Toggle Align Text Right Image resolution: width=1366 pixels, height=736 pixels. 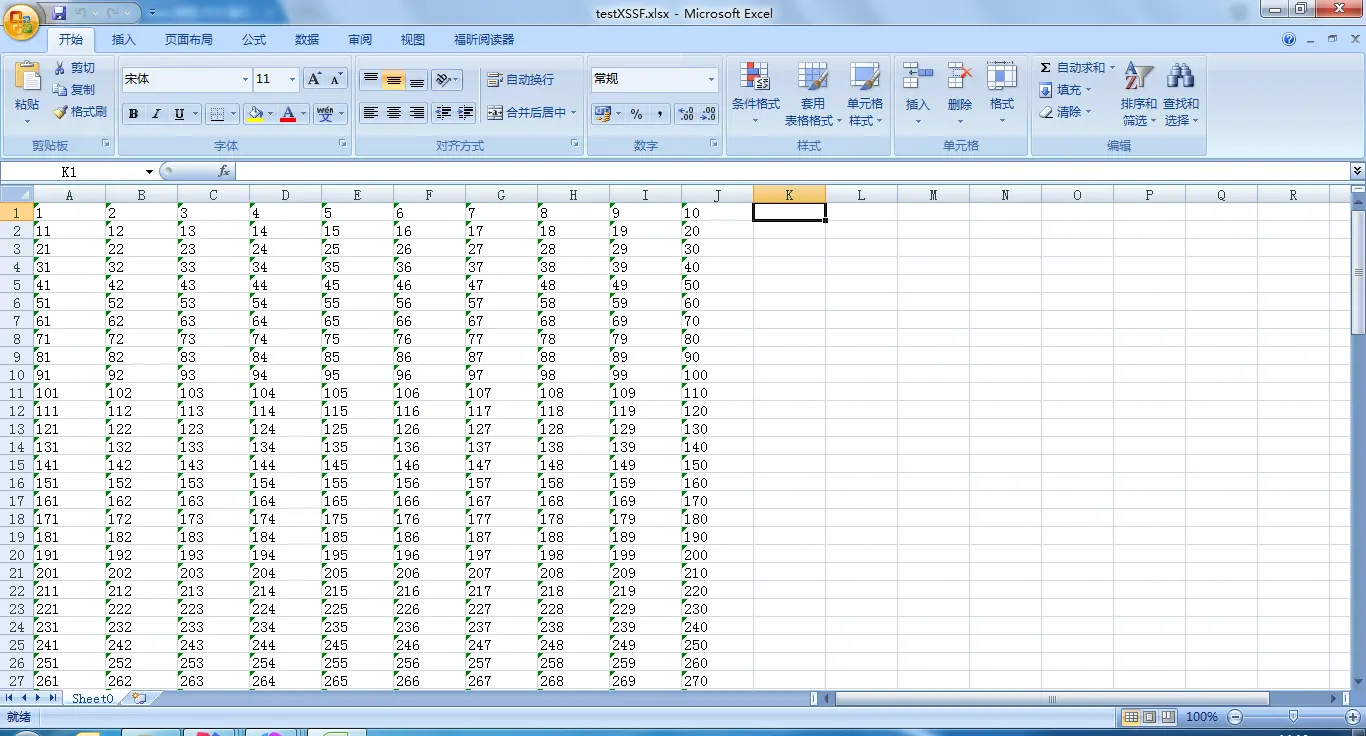click(x=417, y=113)
